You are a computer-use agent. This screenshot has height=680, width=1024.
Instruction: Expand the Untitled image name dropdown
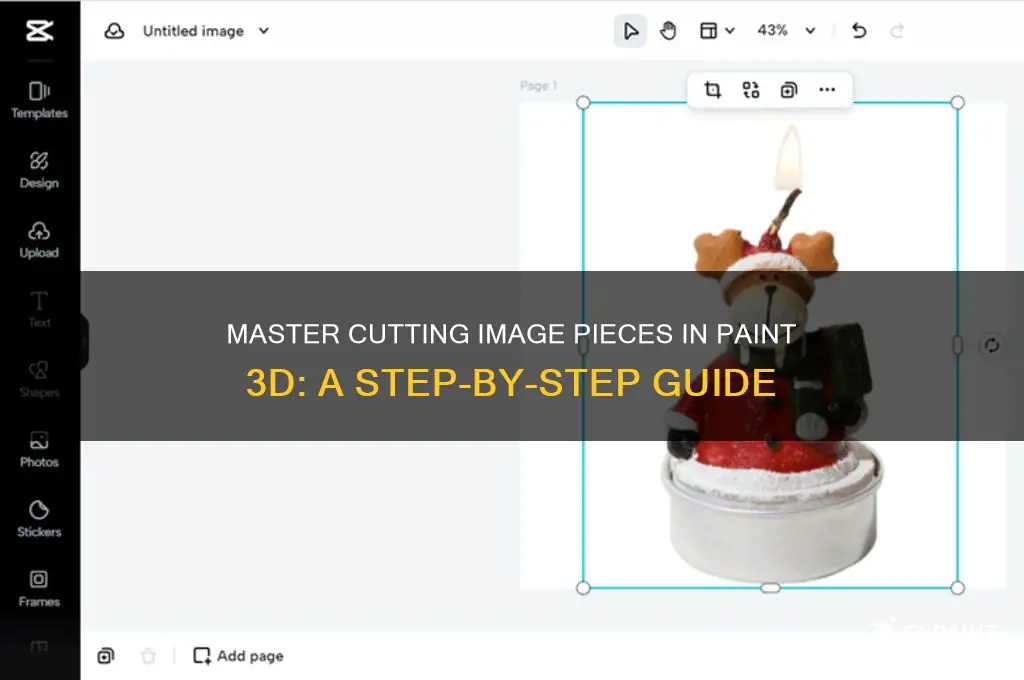click(263, 31)
